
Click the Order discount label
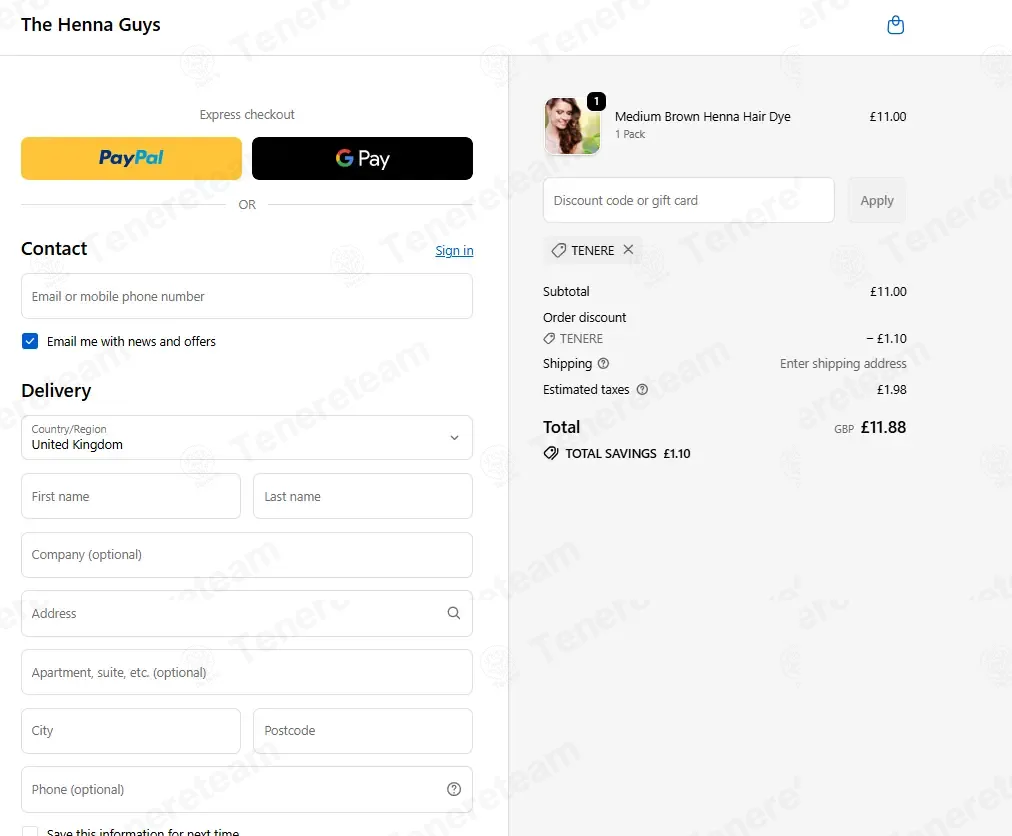[x=584, y=317]
